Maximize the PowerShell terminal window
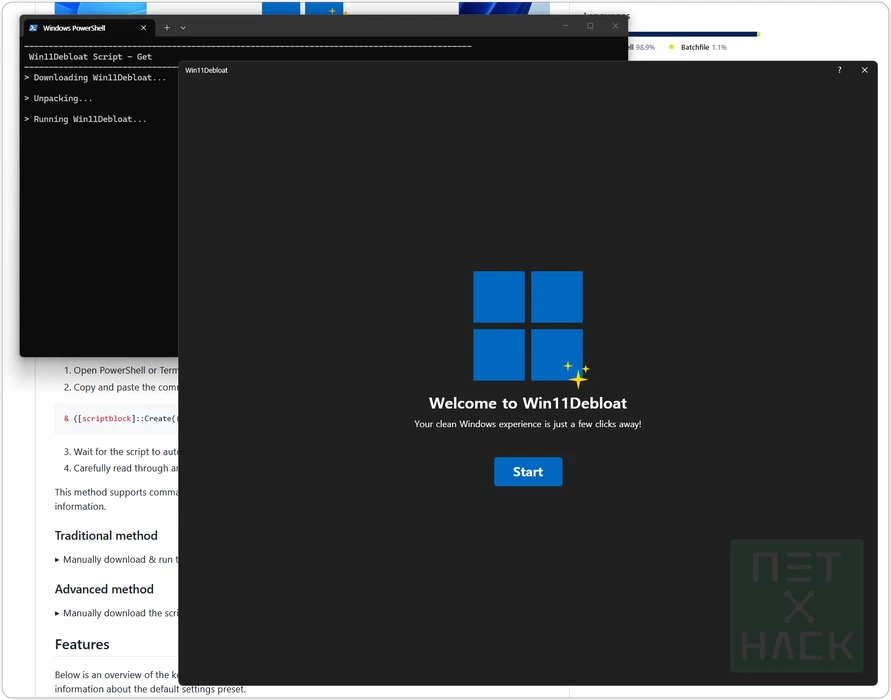The height and width of the screenshot is (700, 891). tap(590, 26)
